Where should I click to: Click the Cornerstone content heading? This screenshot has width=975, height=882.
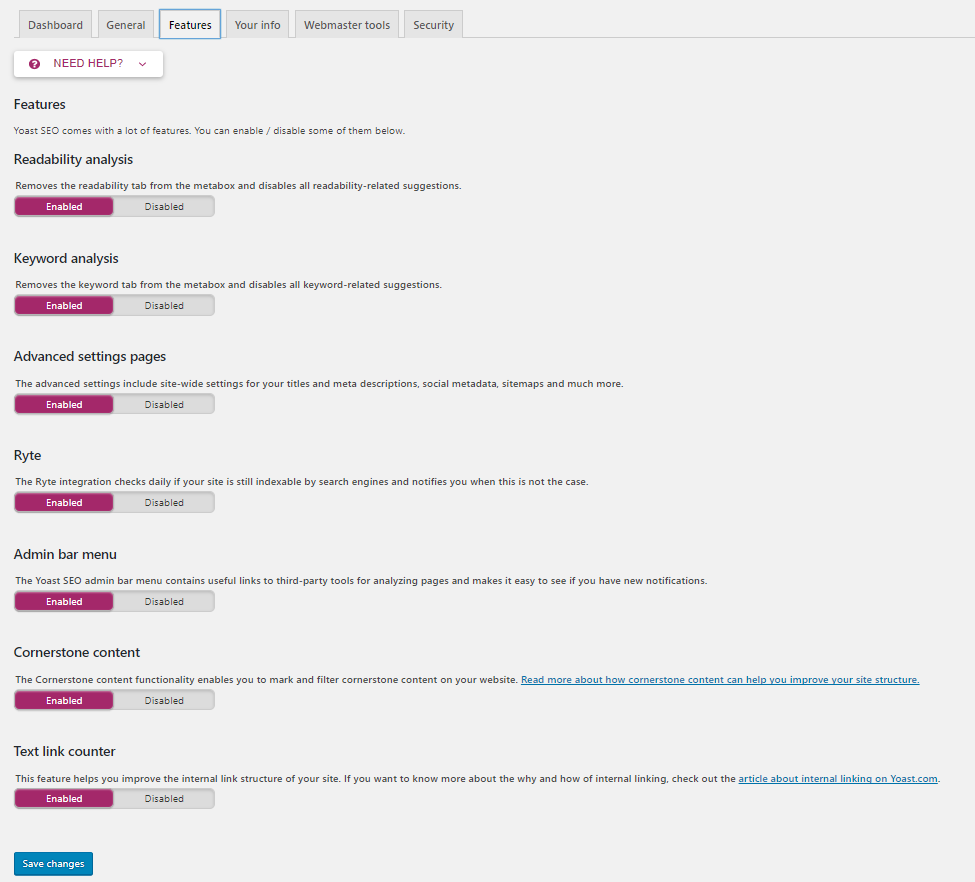tap(76, 652)
